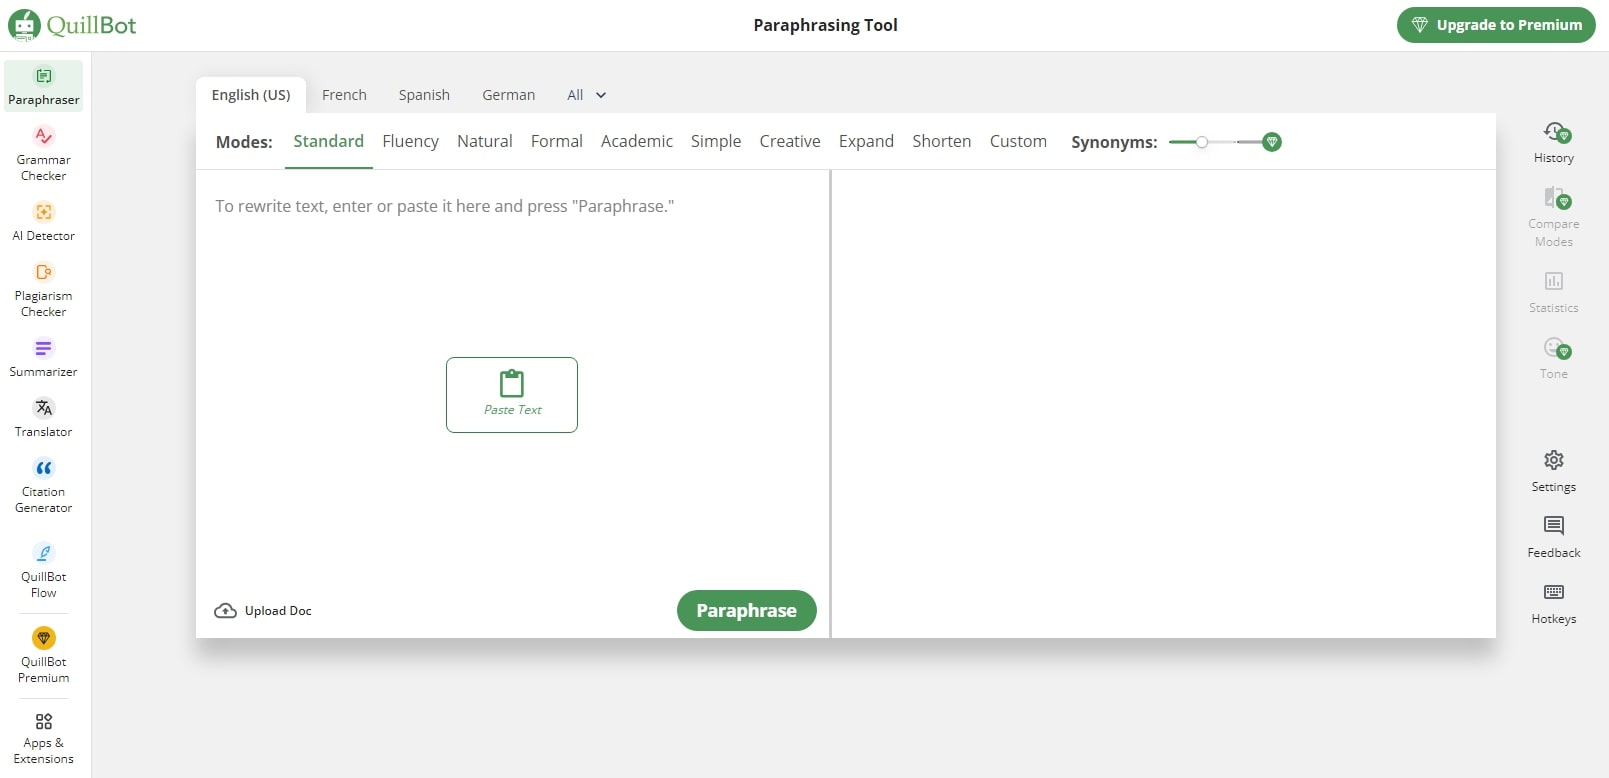Click the Synonyms slider handle

pyautogui.click(x=1202, y=142)
